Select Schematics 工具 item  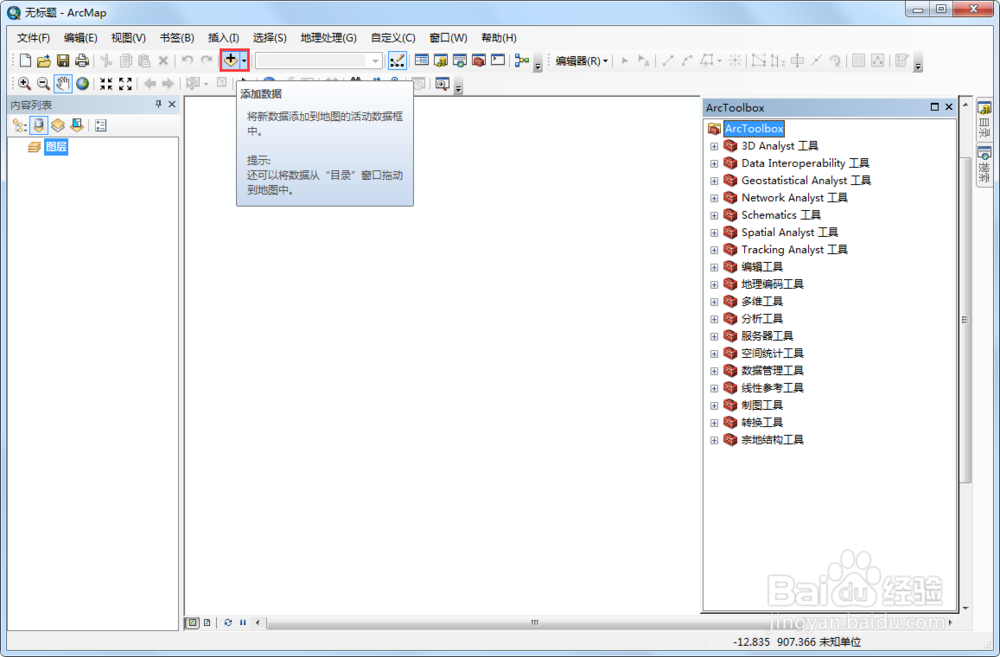(x=781, y=215)
